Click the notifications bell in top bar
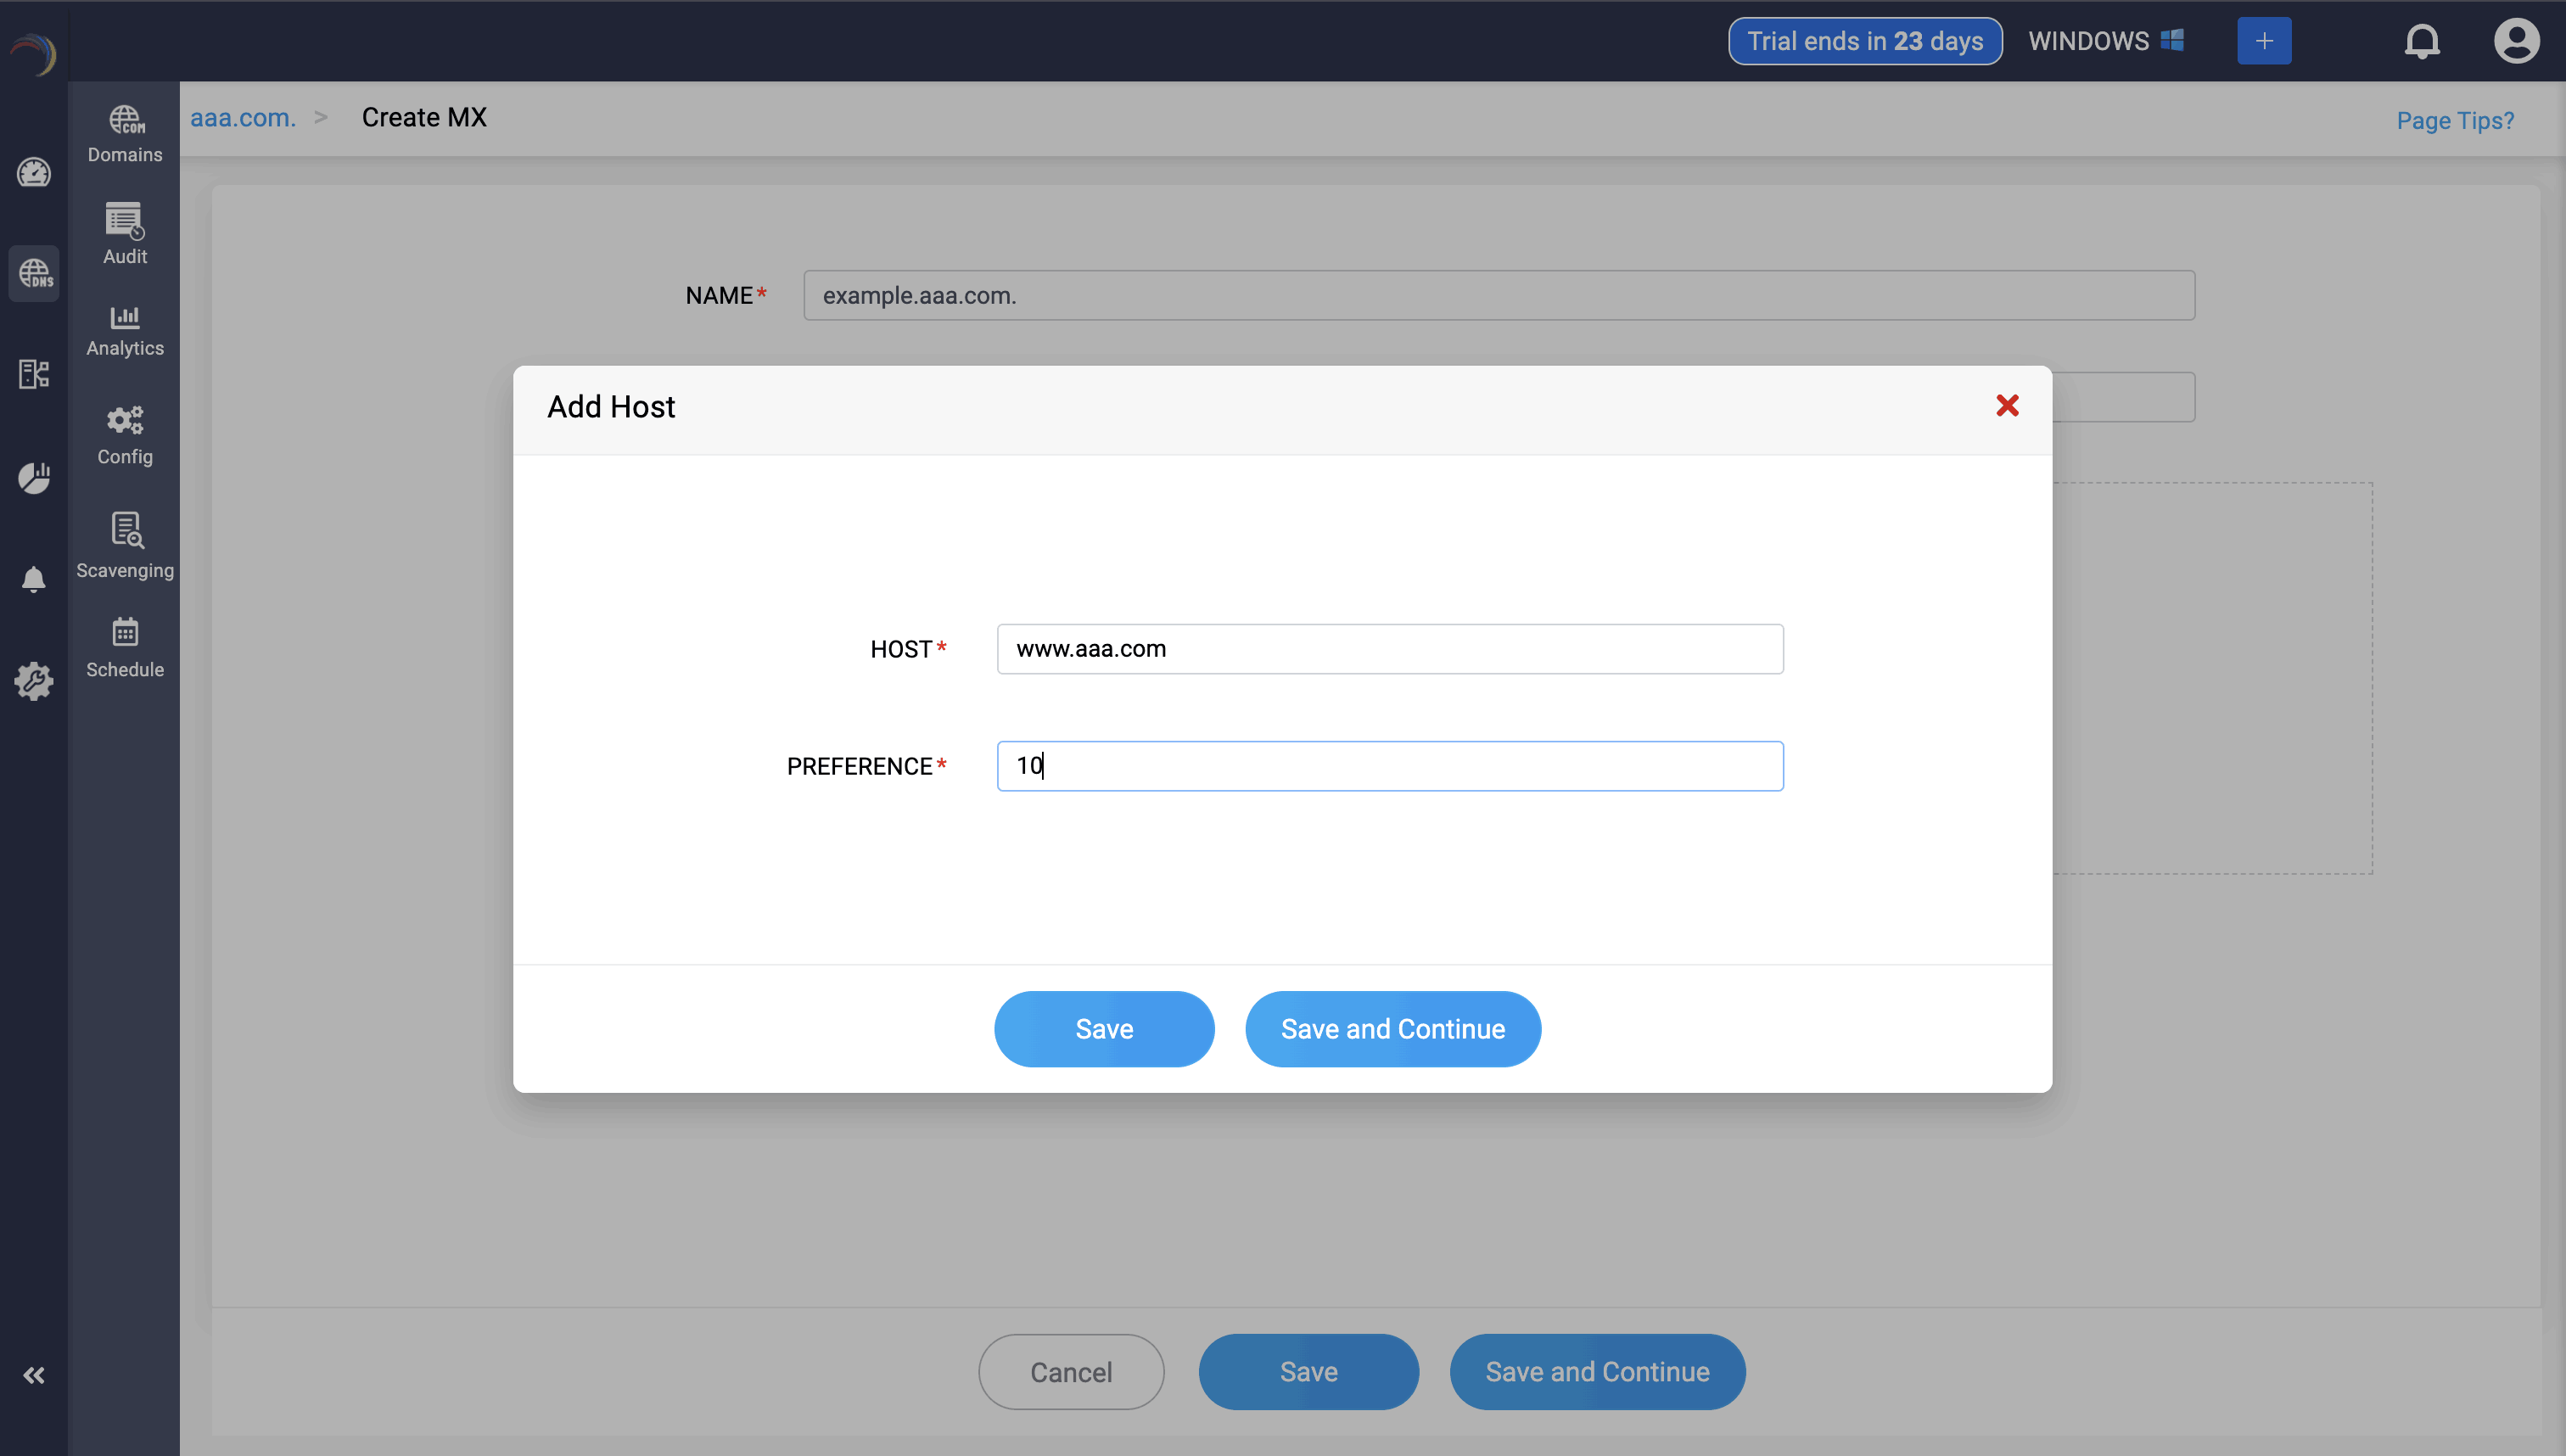The width and height of the screenshot is (2566, 1456). [2421, 42]
